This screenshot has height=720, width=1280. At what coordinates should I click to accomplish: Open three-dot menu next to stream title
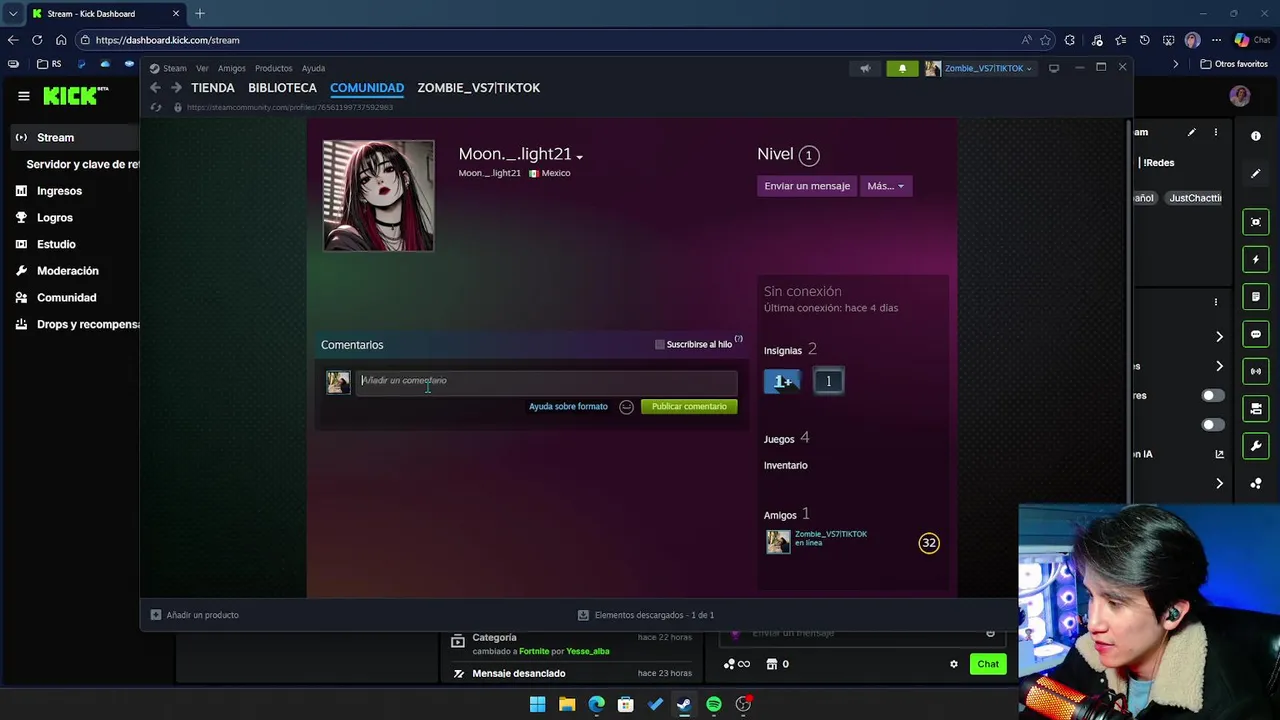[x=1216, y=132]
